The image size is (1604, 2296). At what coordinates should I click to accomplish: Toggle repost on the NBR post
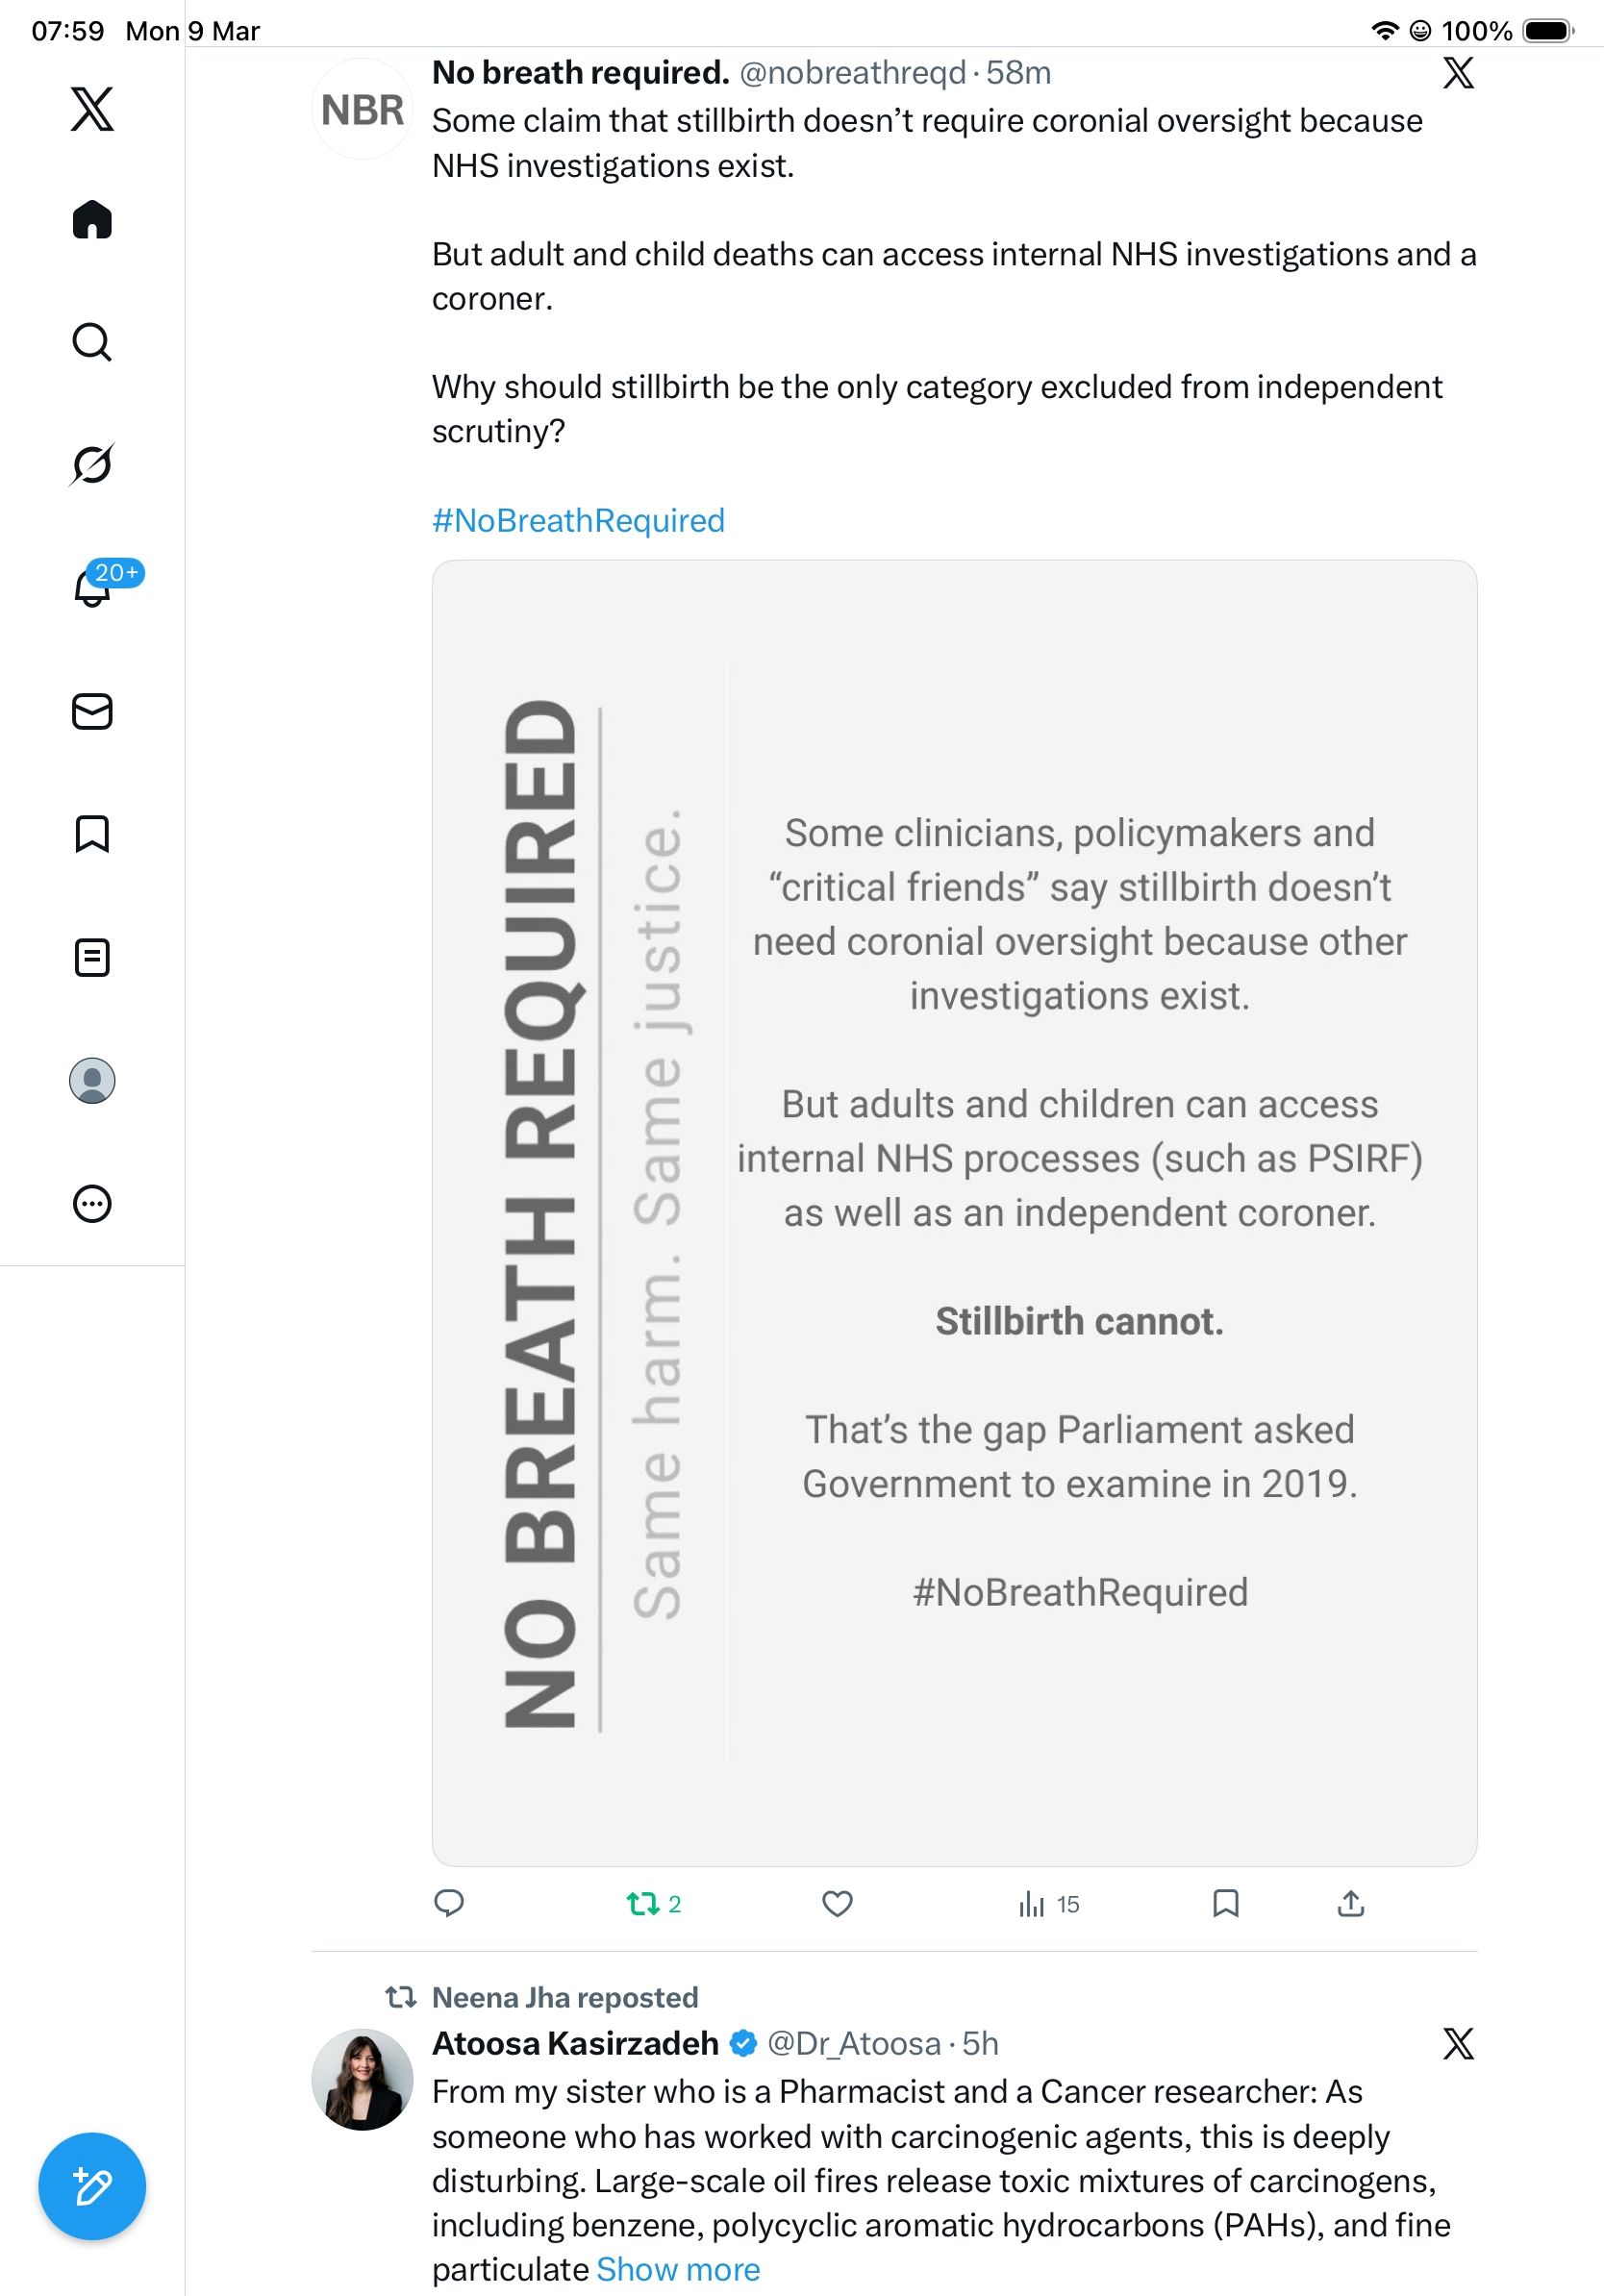(654, 1904)
